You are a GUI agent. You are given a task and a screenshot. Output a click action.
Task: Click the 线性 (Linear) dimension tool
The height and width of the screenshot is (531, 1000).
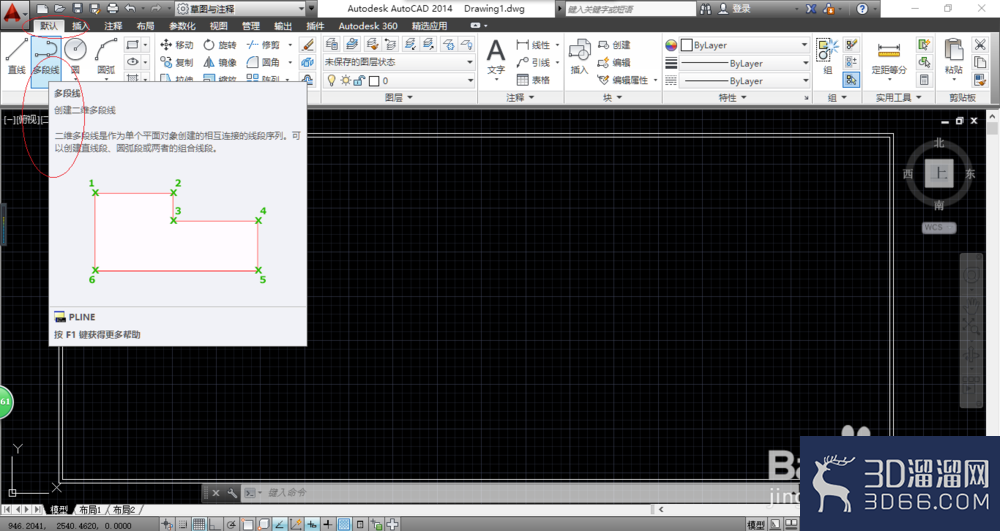[534, 45]
